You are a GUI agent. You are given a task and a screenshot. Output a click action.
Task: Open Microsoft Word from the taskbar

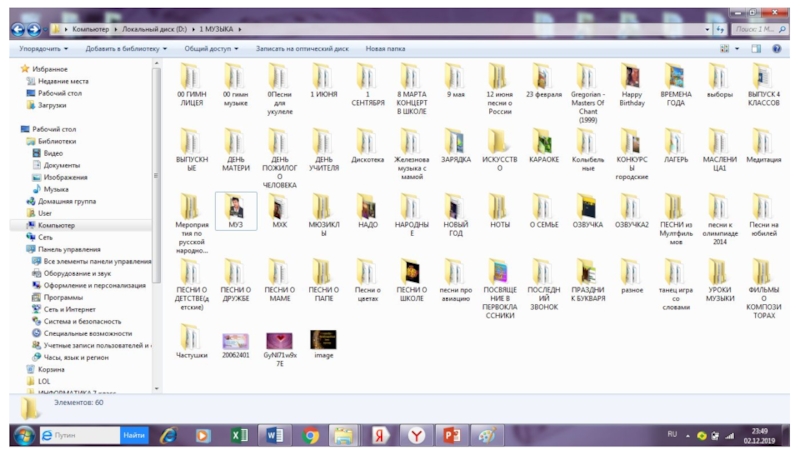pos(274,435)
